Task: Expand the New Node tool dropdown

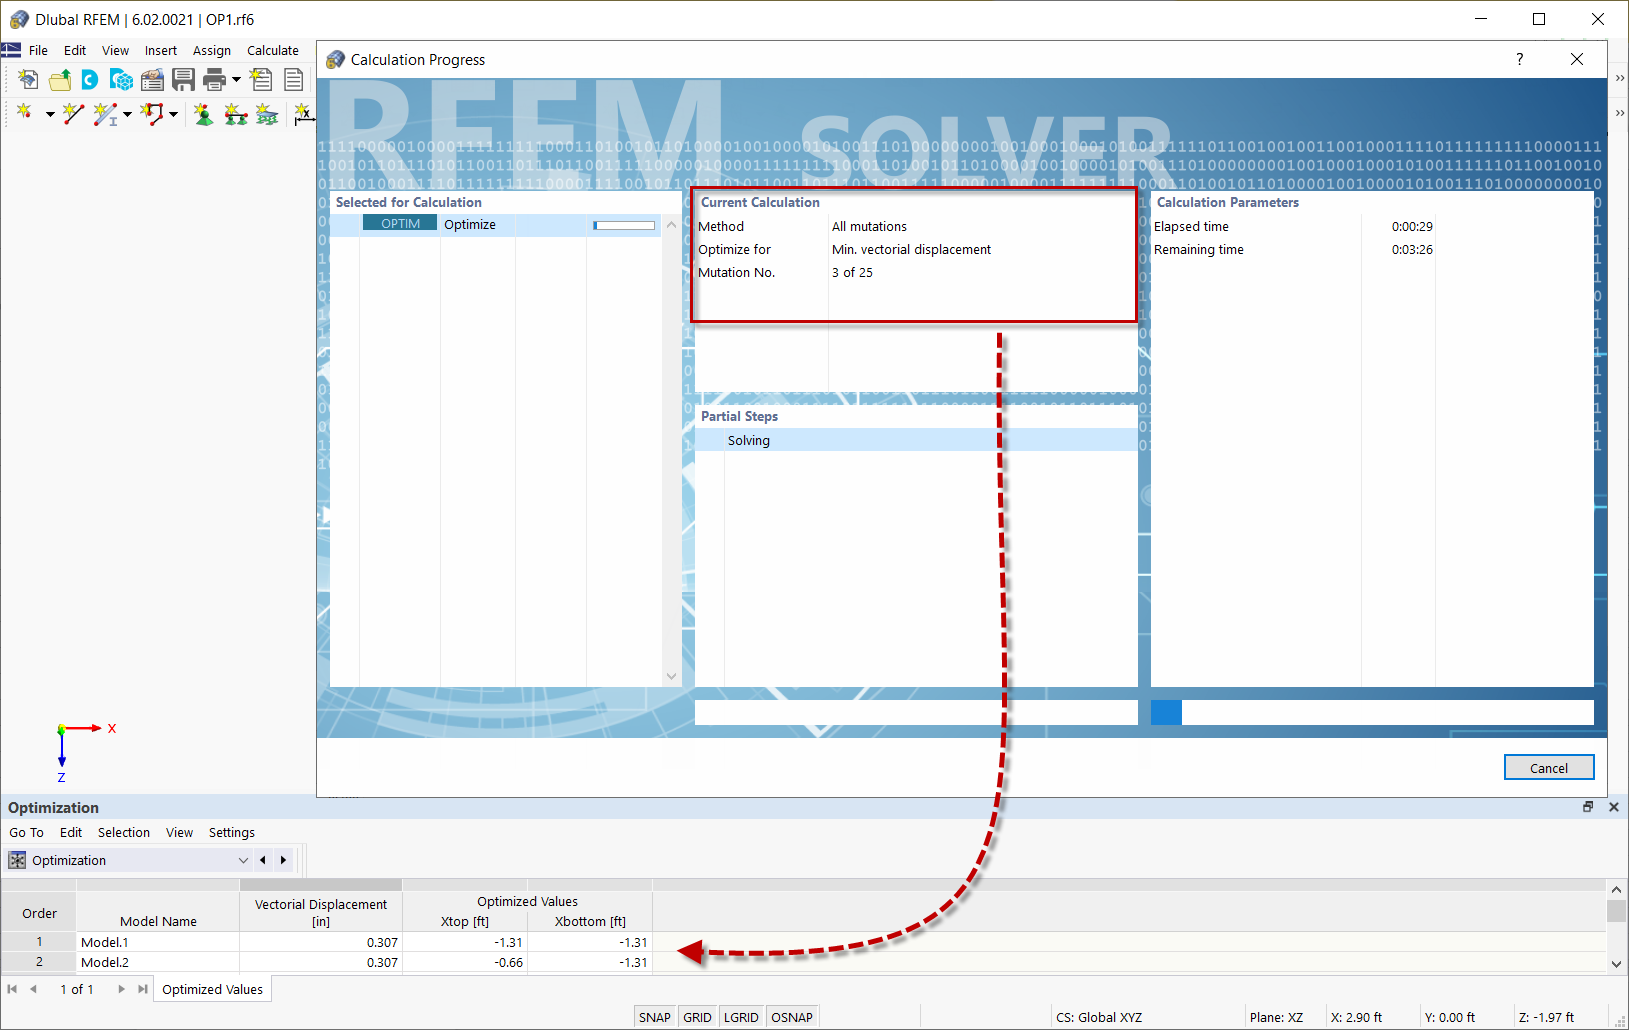Action: coord(50,115)
